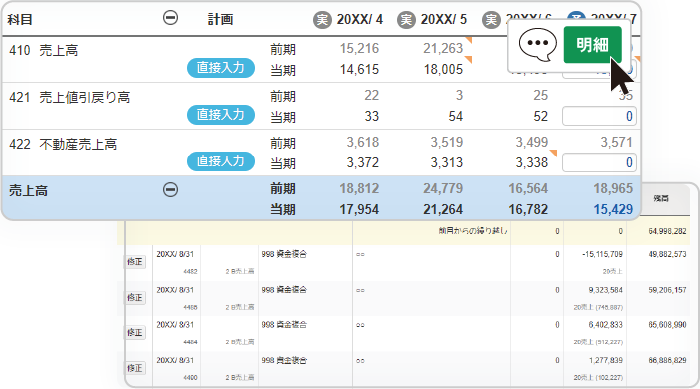The height and width of the screenshot is (389, 700).
Task: Click the 421 売上値引戻り高 account label
Action: tap(70, 97)
